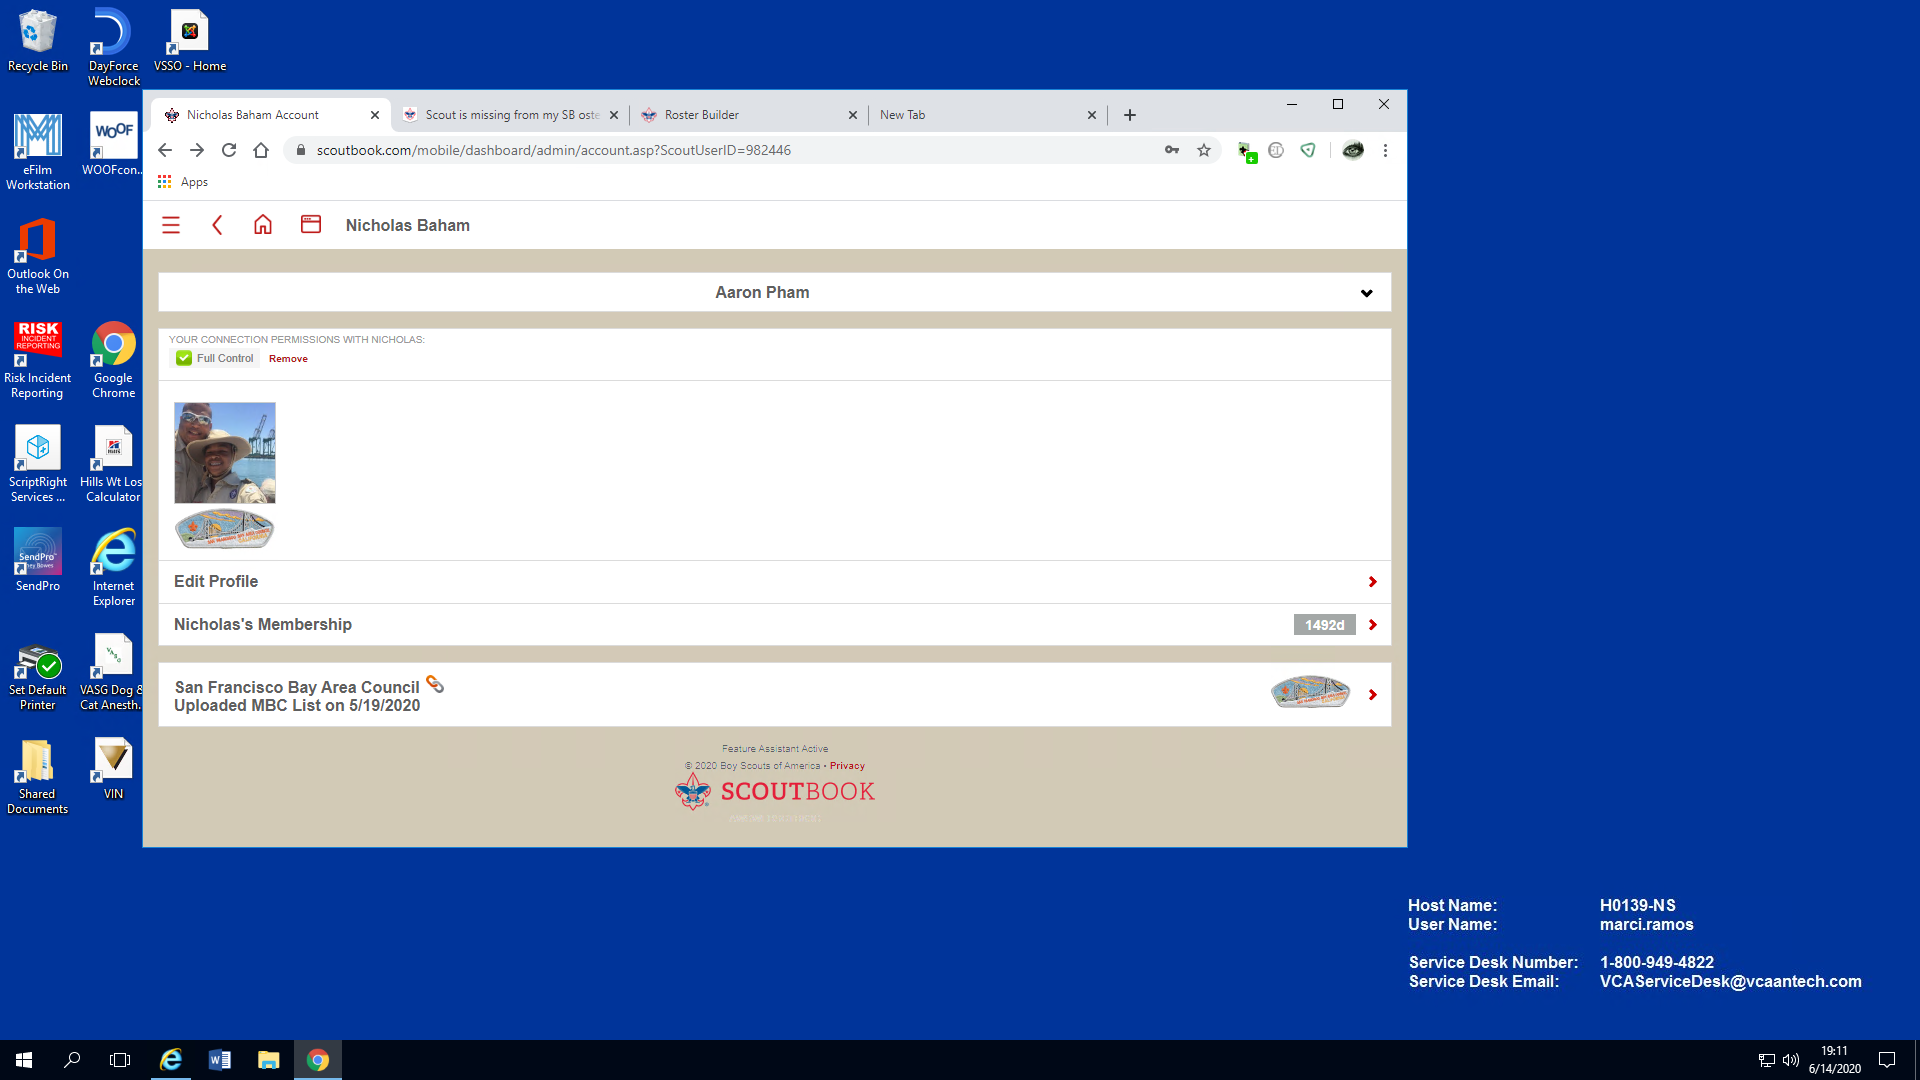The height and width of the screenshot is (1080, 1920).
Task: Click the red back chevron icon
Action: click(x=217, y=225)
